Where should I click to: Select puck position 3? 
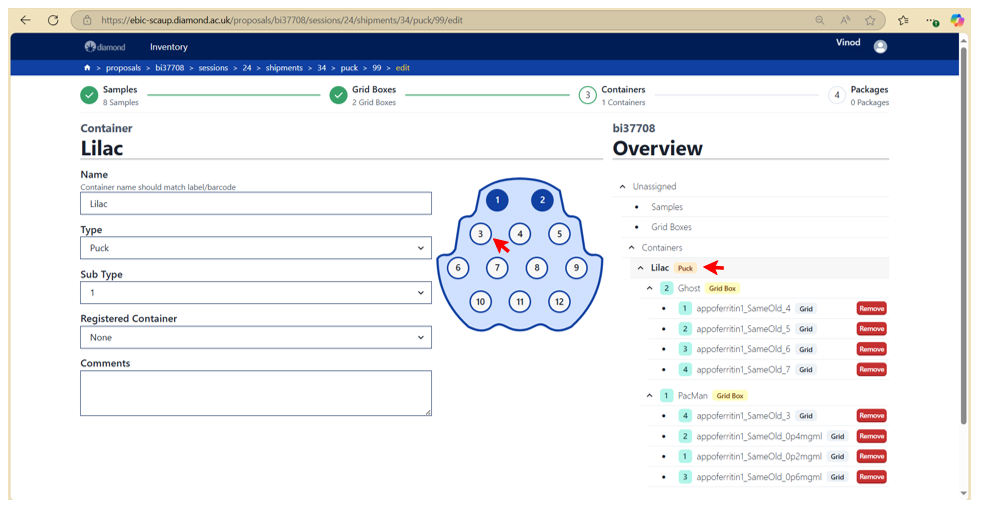click(480, 234)
